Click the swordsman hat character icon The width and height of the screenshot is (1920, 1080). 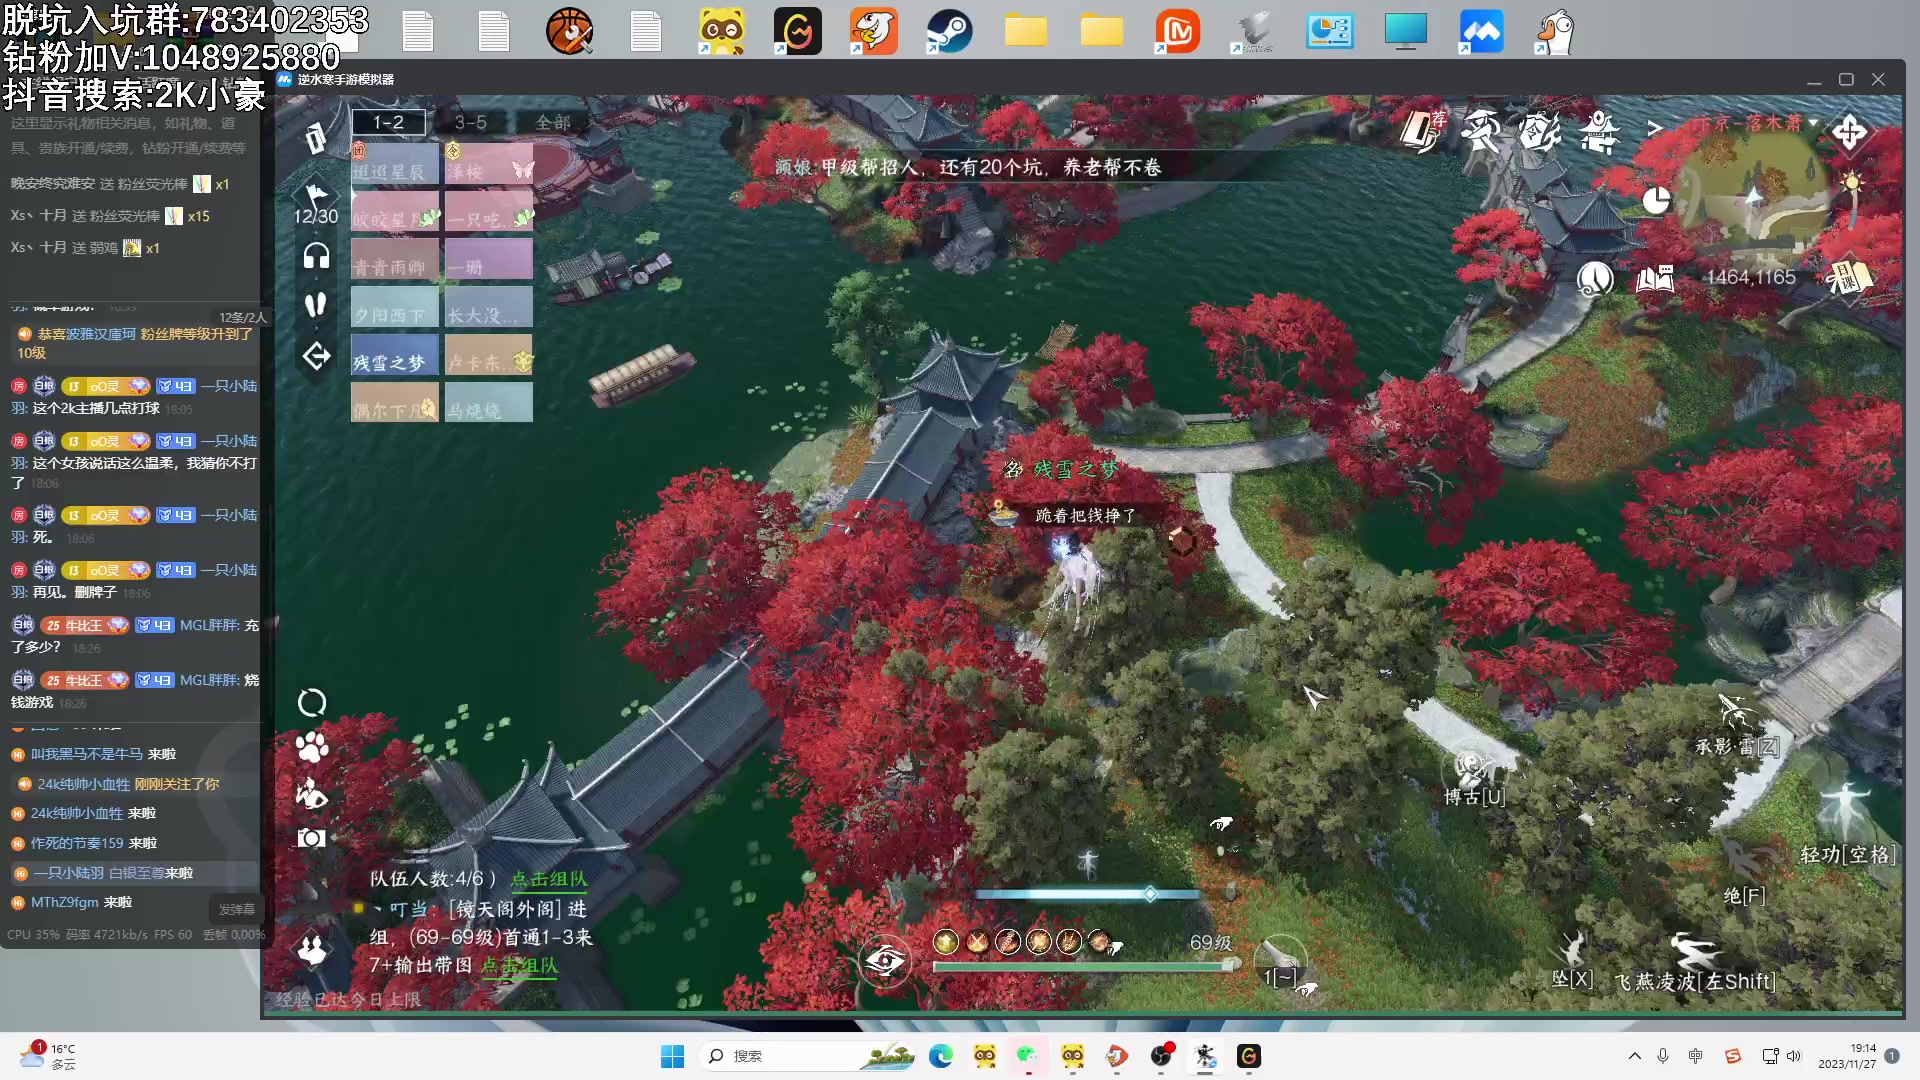click(x=1481, y=131)
